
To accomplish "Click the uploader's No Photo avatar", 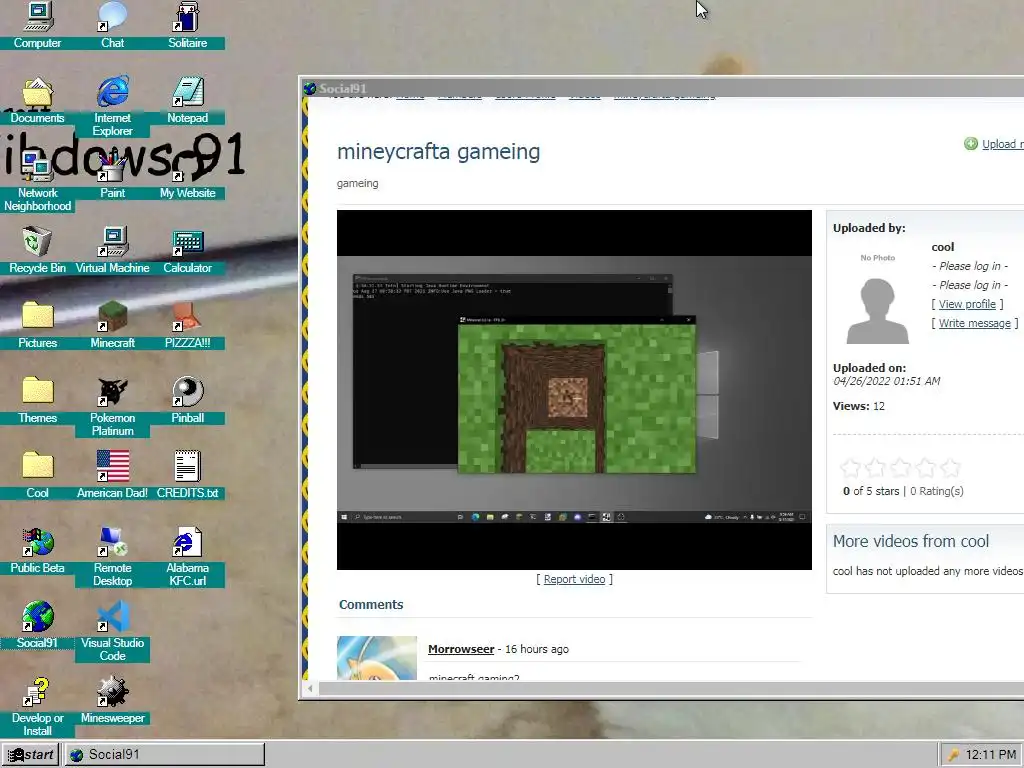I will [877, 298].
